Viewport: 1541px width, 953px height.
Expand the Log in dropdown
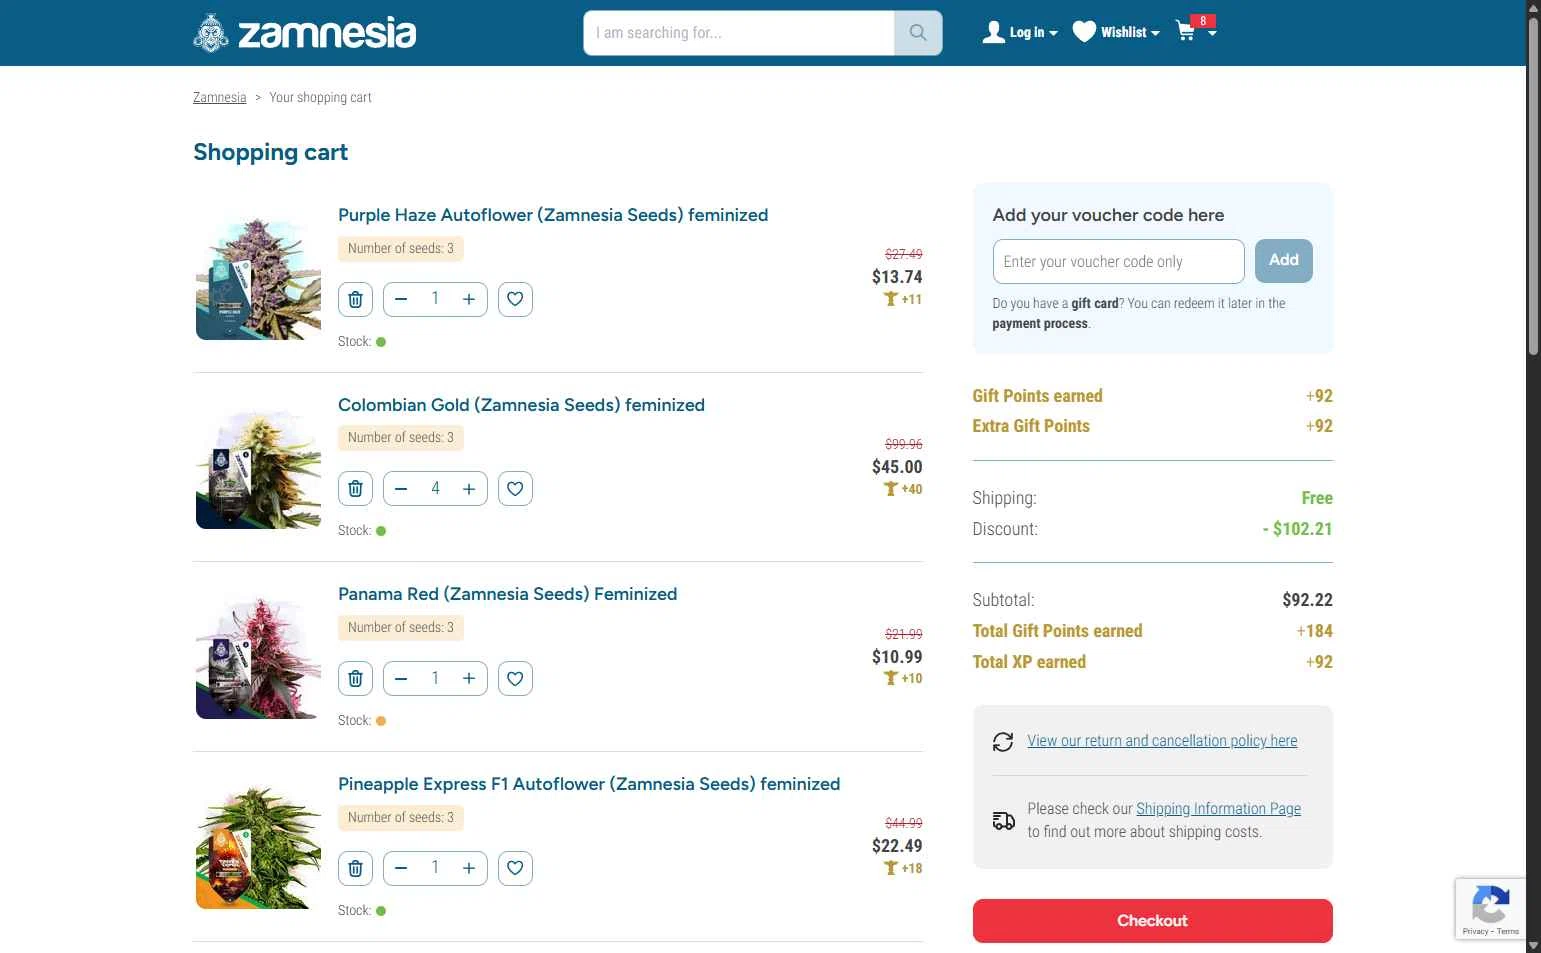click(x=1020, y=32)
